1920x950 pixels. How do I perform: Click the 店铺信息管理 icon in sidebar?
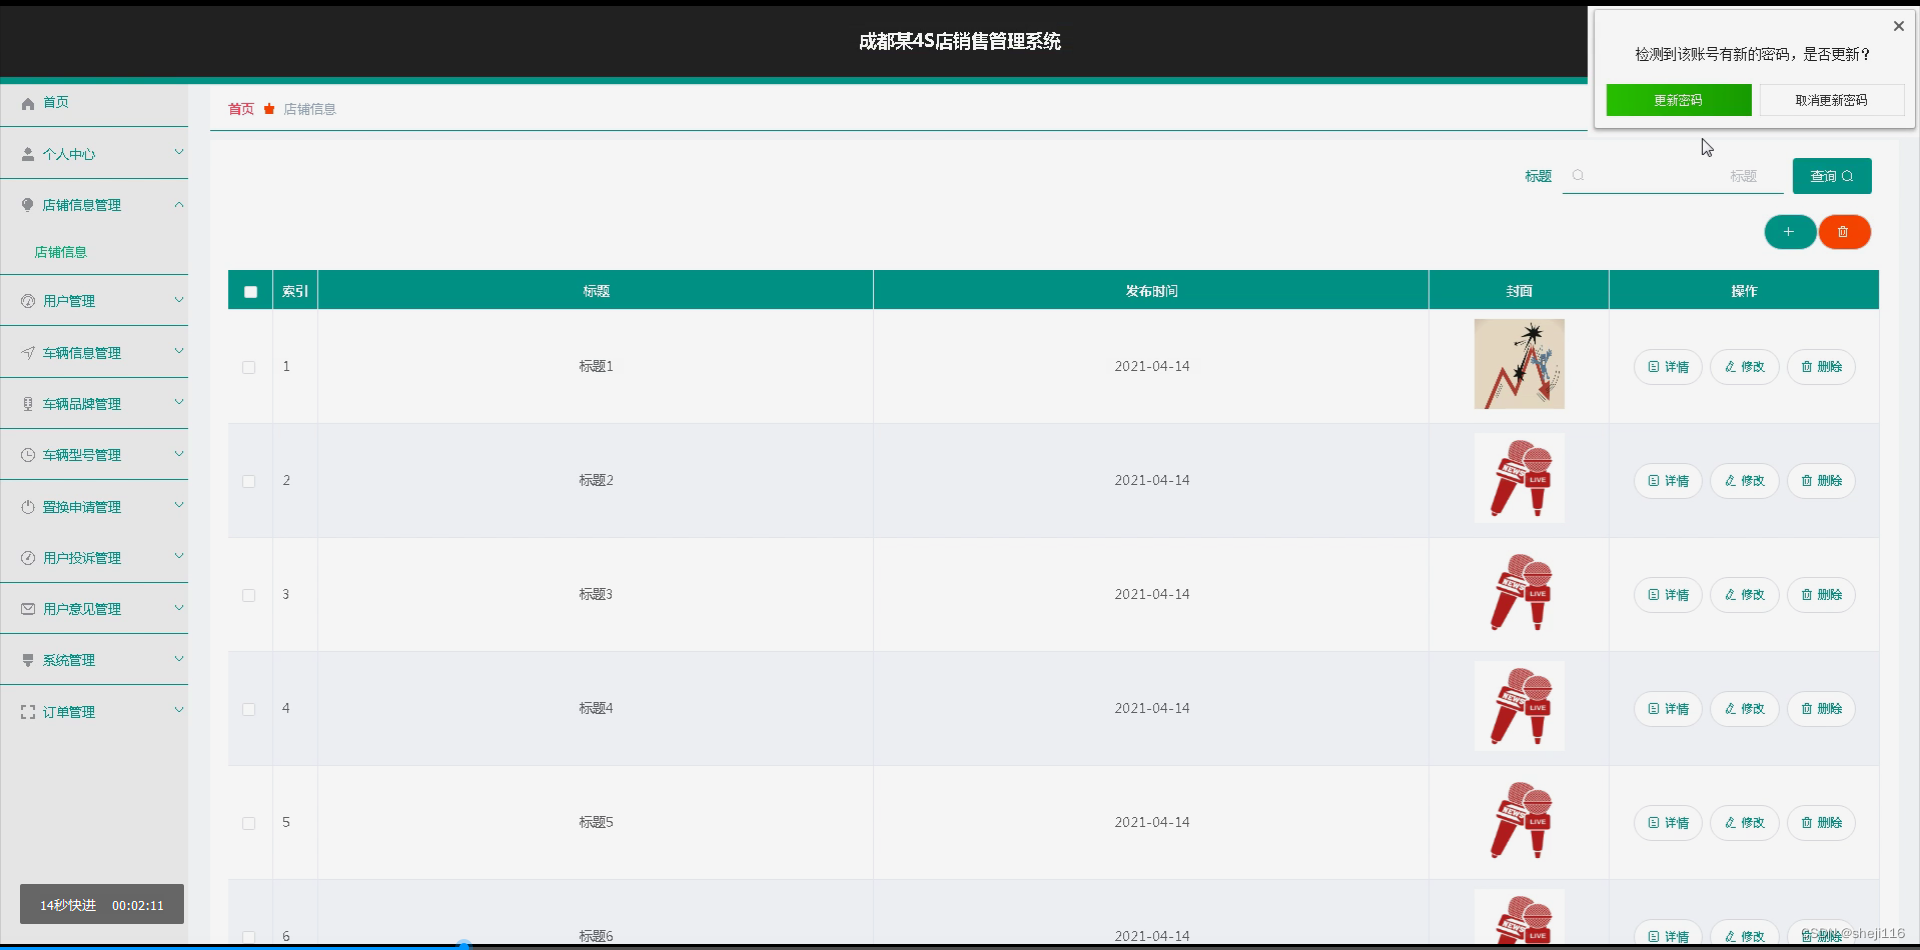point(27,204)
